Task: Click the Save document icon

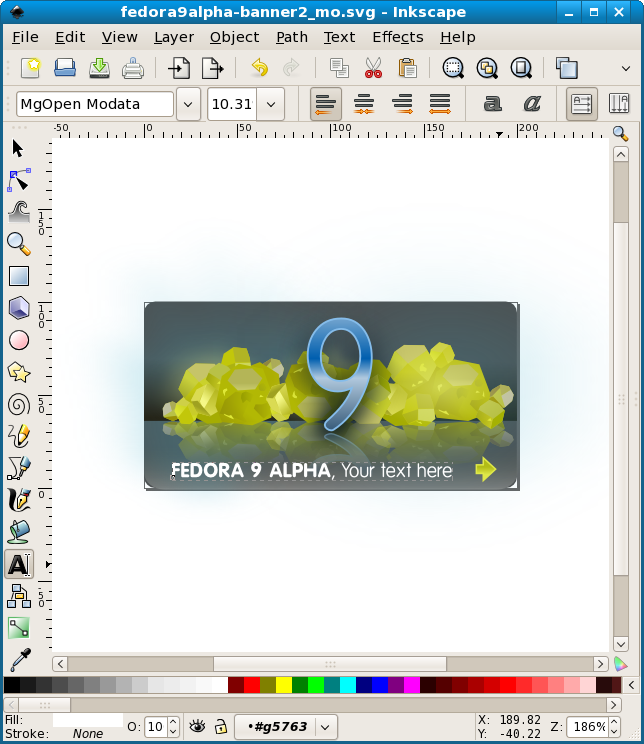Action: (99, 68)
